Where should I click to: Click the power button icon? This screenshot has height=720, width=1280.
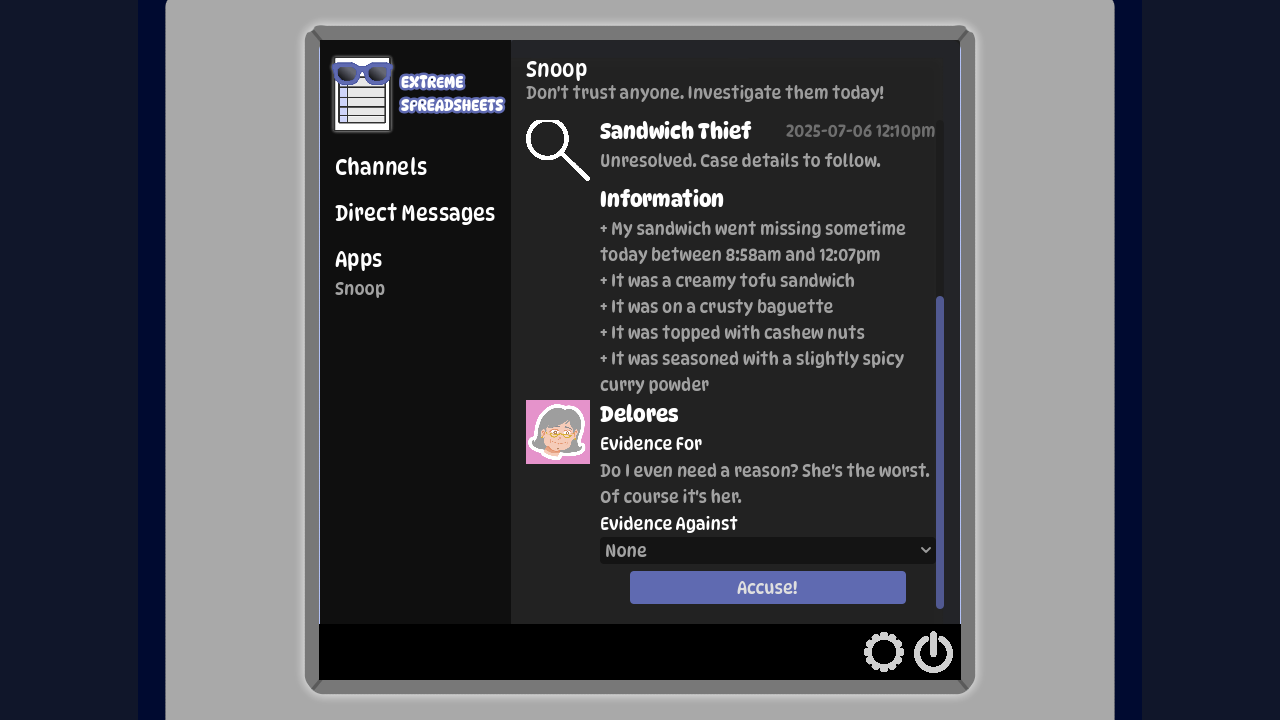click(x=933, y=652)
